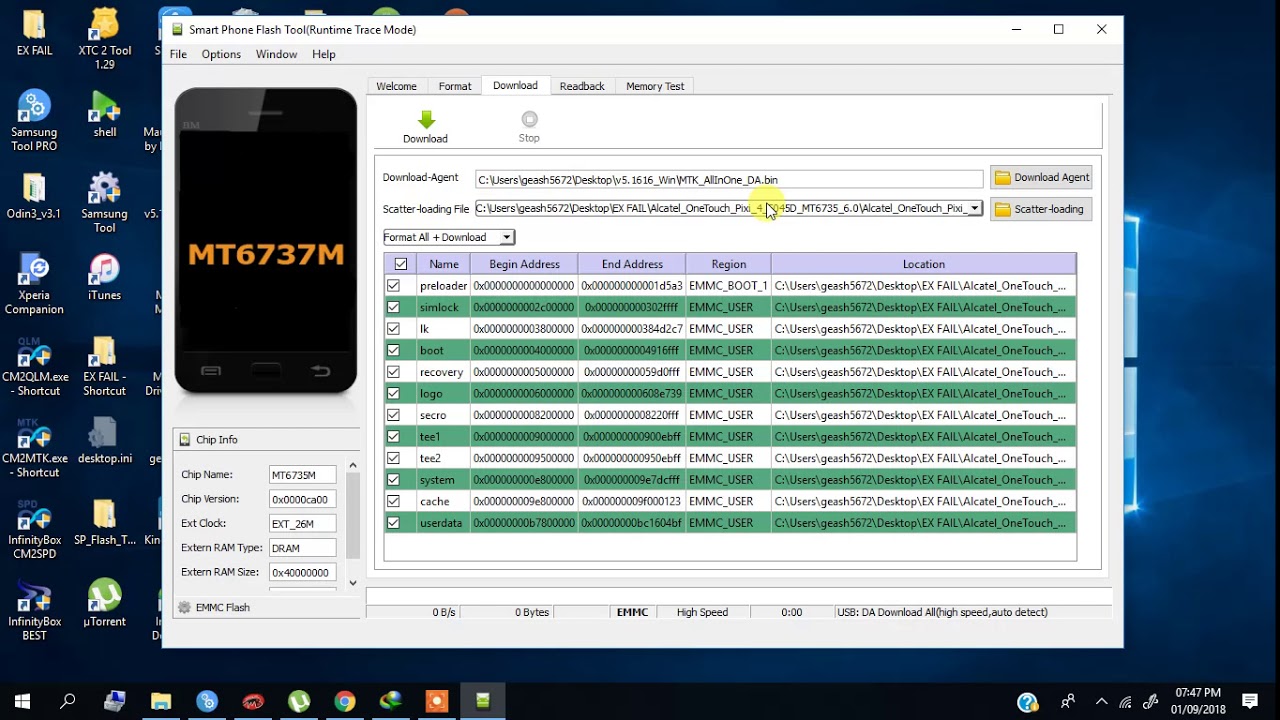Toggle the select-all checkbox in table header

tap(401, 264)
